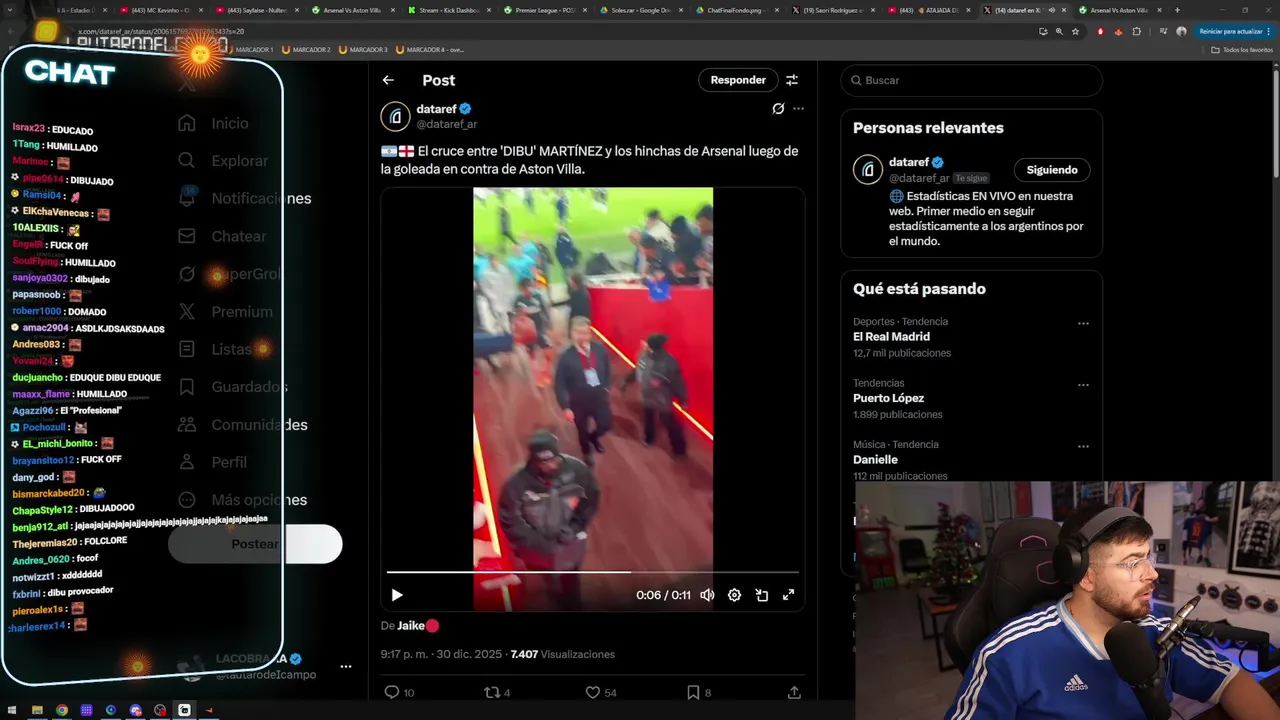1280x720 pixels.
Task: Play the video in the post
Action: (397, 595)
